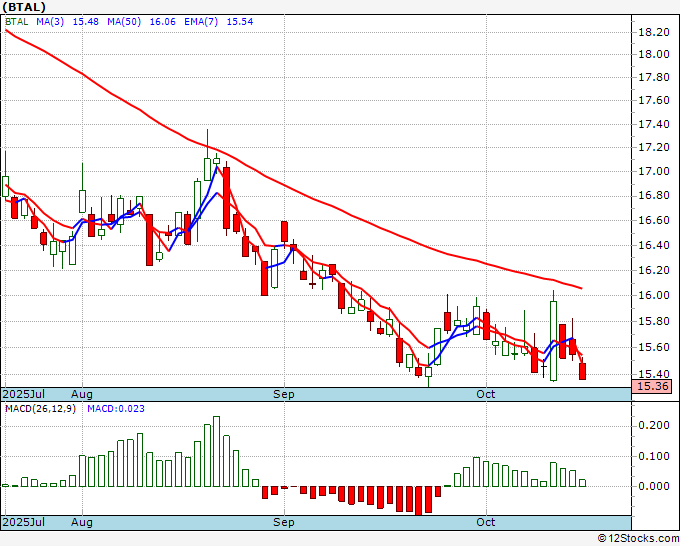This screenshot has height=546, width=680.
Task: Select the 15.36 current price tag
Action: pos(652,386)
